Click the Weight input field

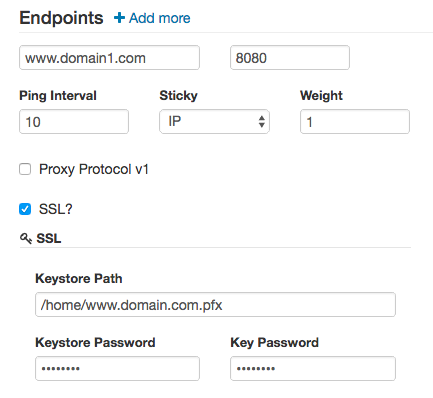355,122
